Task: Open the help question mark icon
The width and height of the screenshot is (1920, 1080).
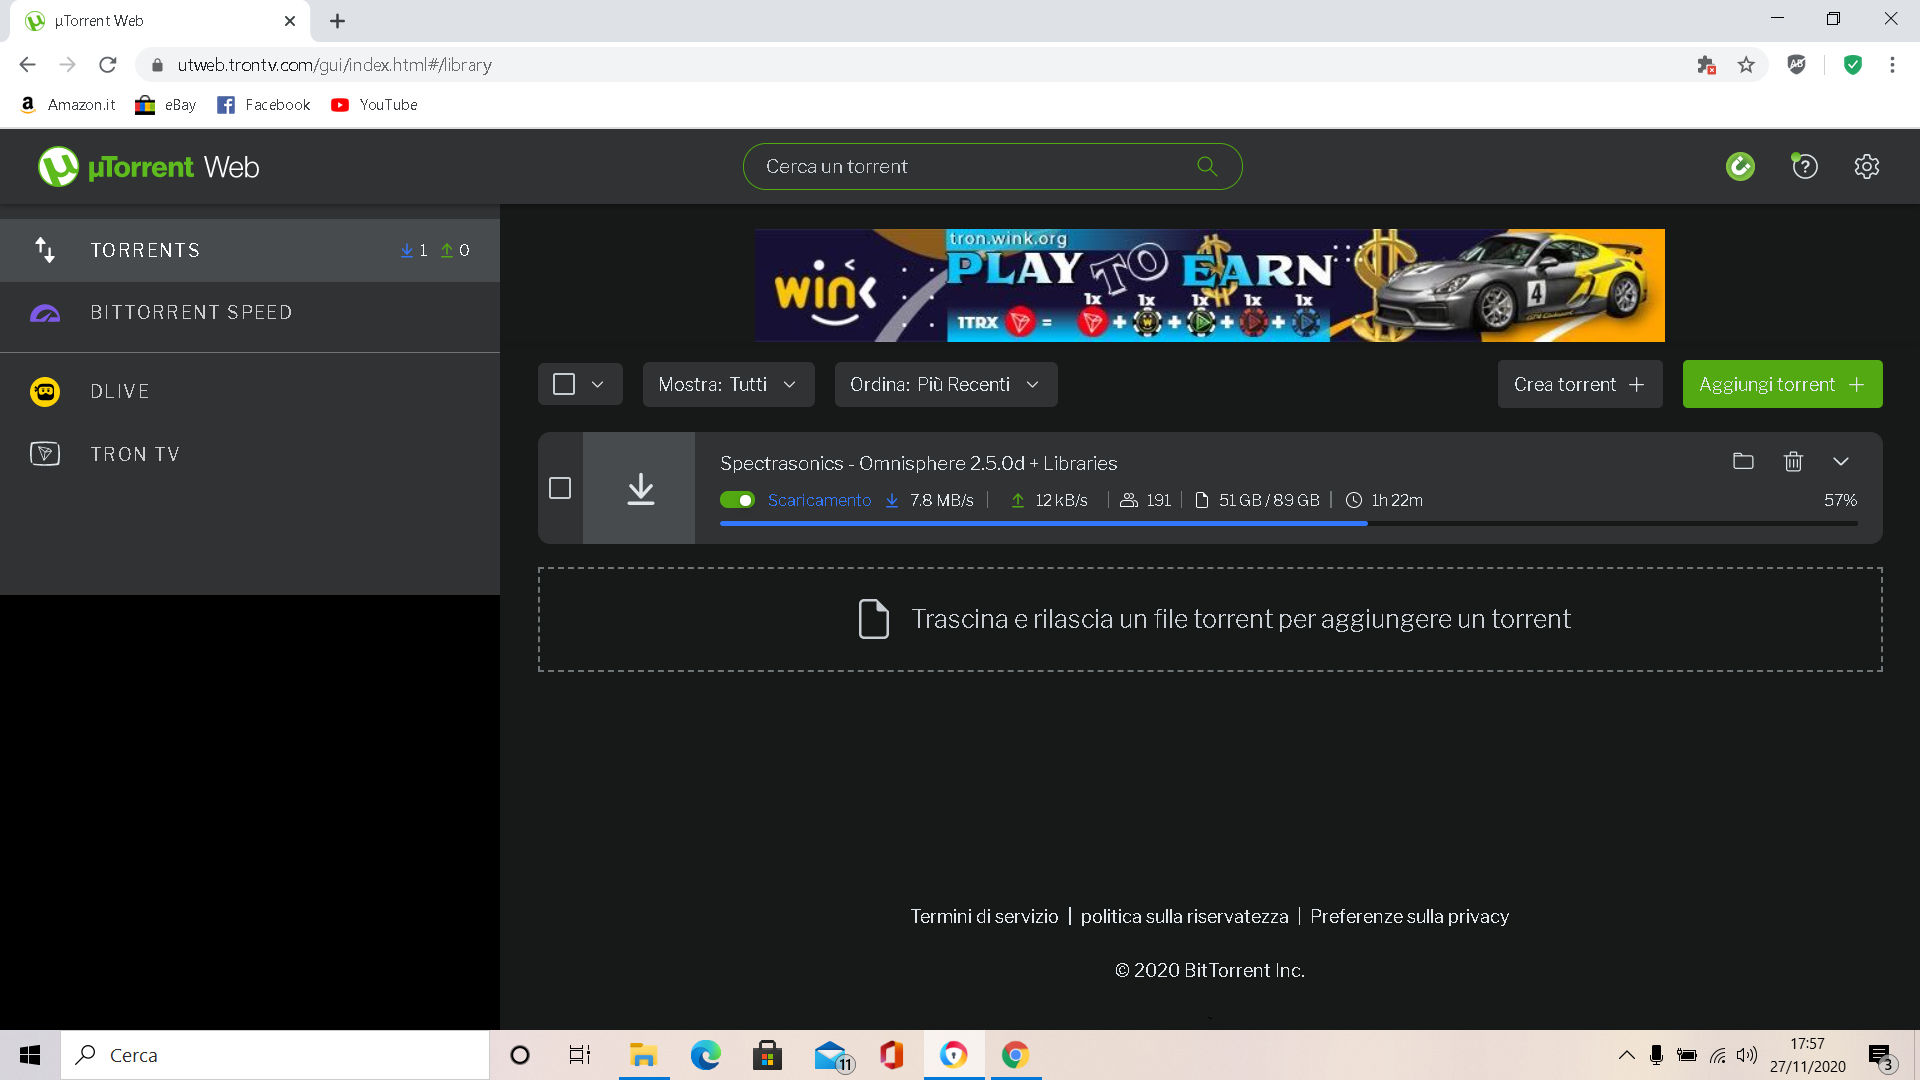Action: (x=1804, y=166)
